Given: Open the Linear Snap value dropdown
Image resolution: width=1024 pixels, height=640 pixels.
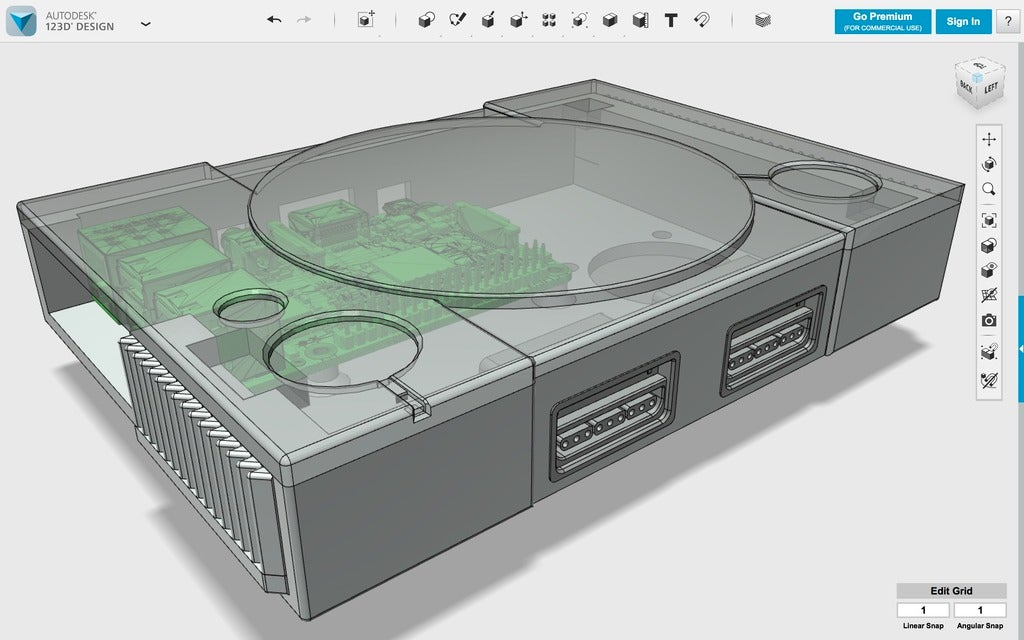Looking at the screenshot, I should 923,610.
